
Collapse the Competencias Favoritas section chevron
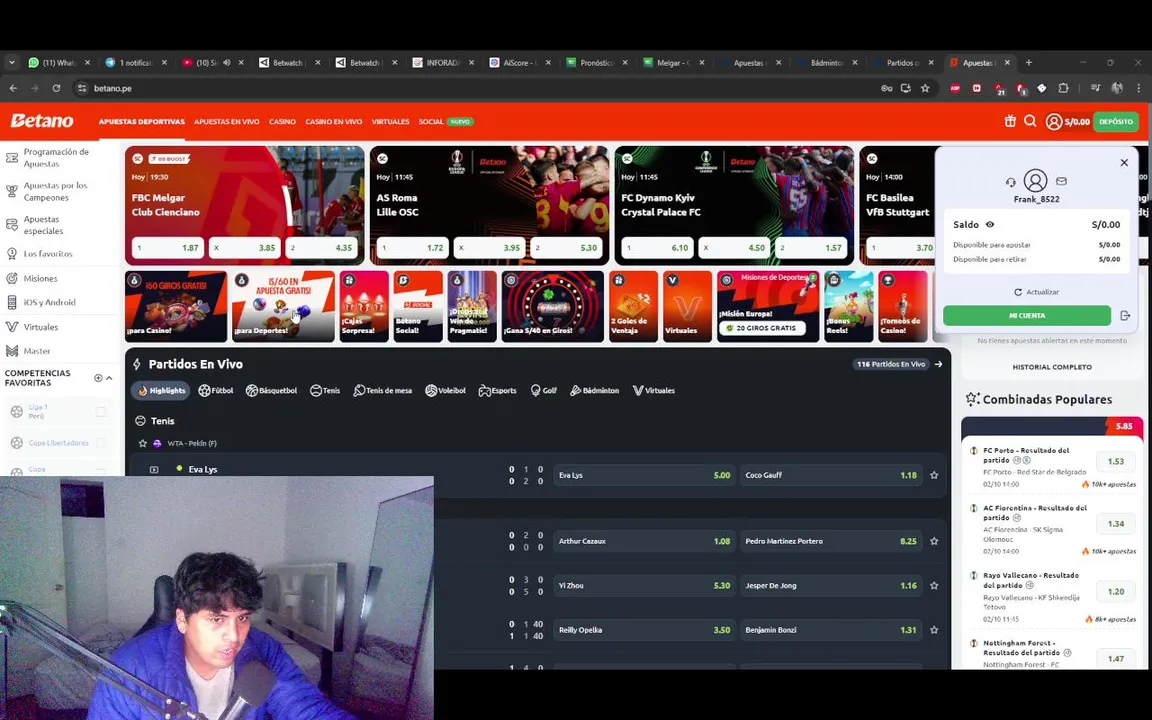click(x=109, y=378)
